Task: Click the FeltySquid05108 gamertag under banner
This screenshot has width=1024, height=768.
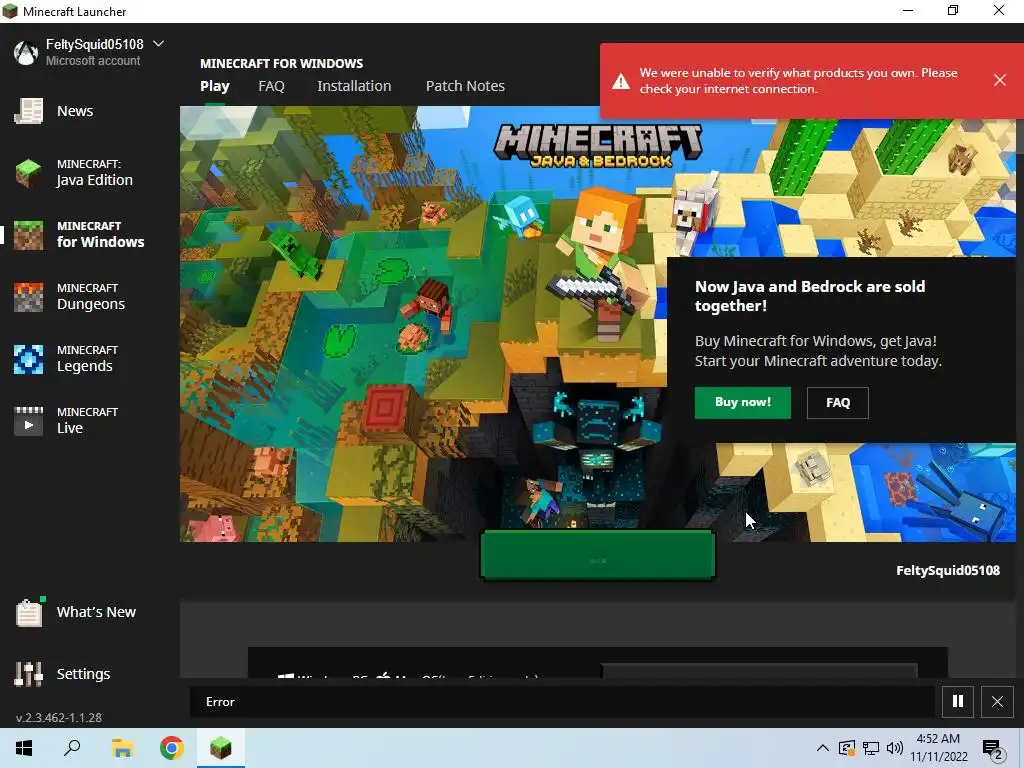Action: [x=948, y=570]
